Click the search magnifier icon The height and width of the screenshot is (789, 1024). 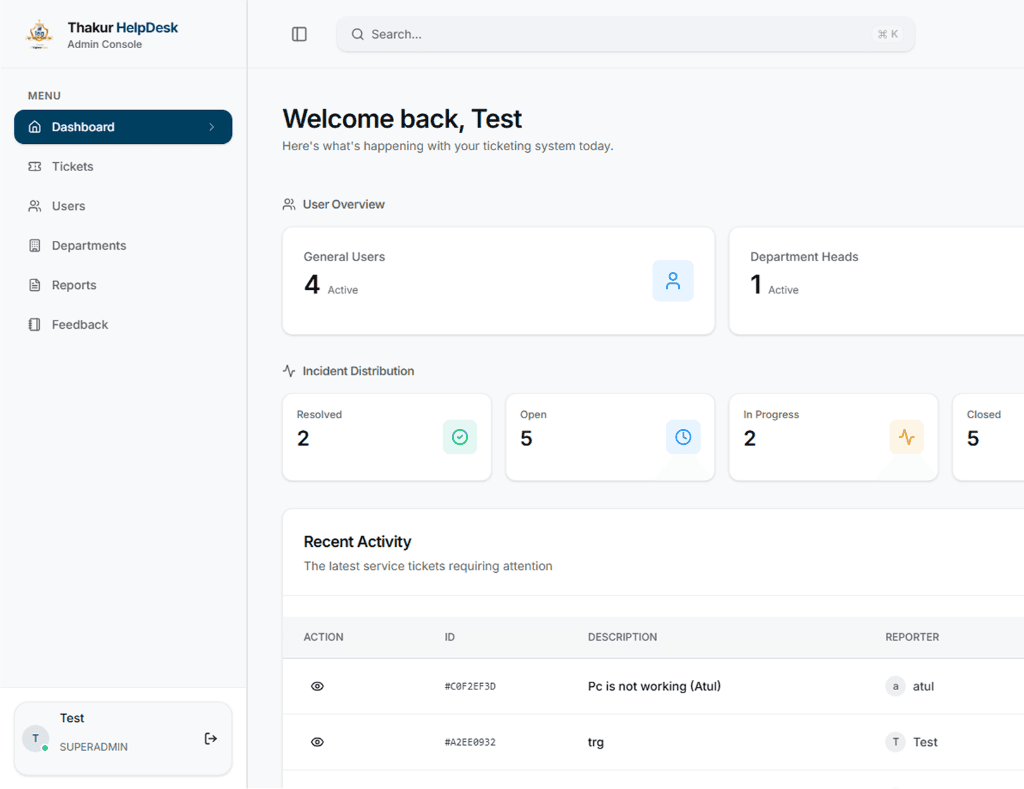click(357, 34)
